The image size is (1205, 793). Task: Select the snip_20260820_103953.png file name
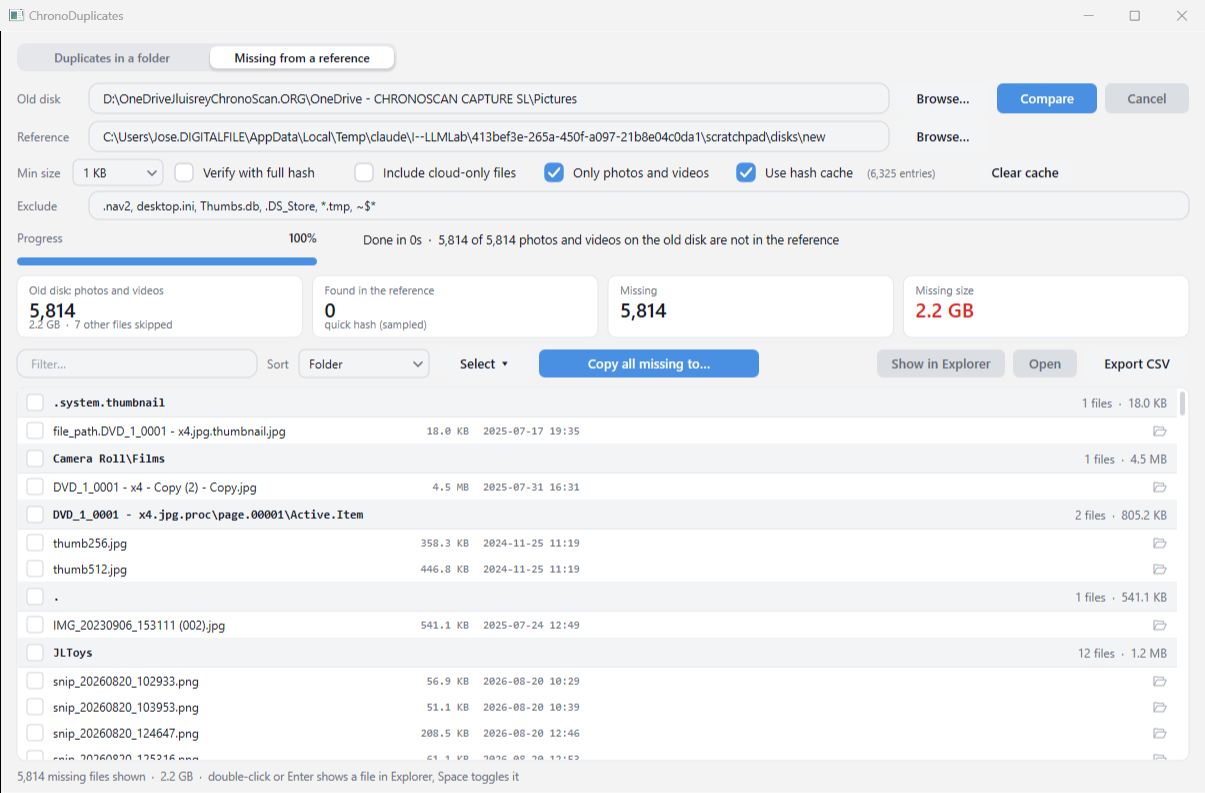126,707
